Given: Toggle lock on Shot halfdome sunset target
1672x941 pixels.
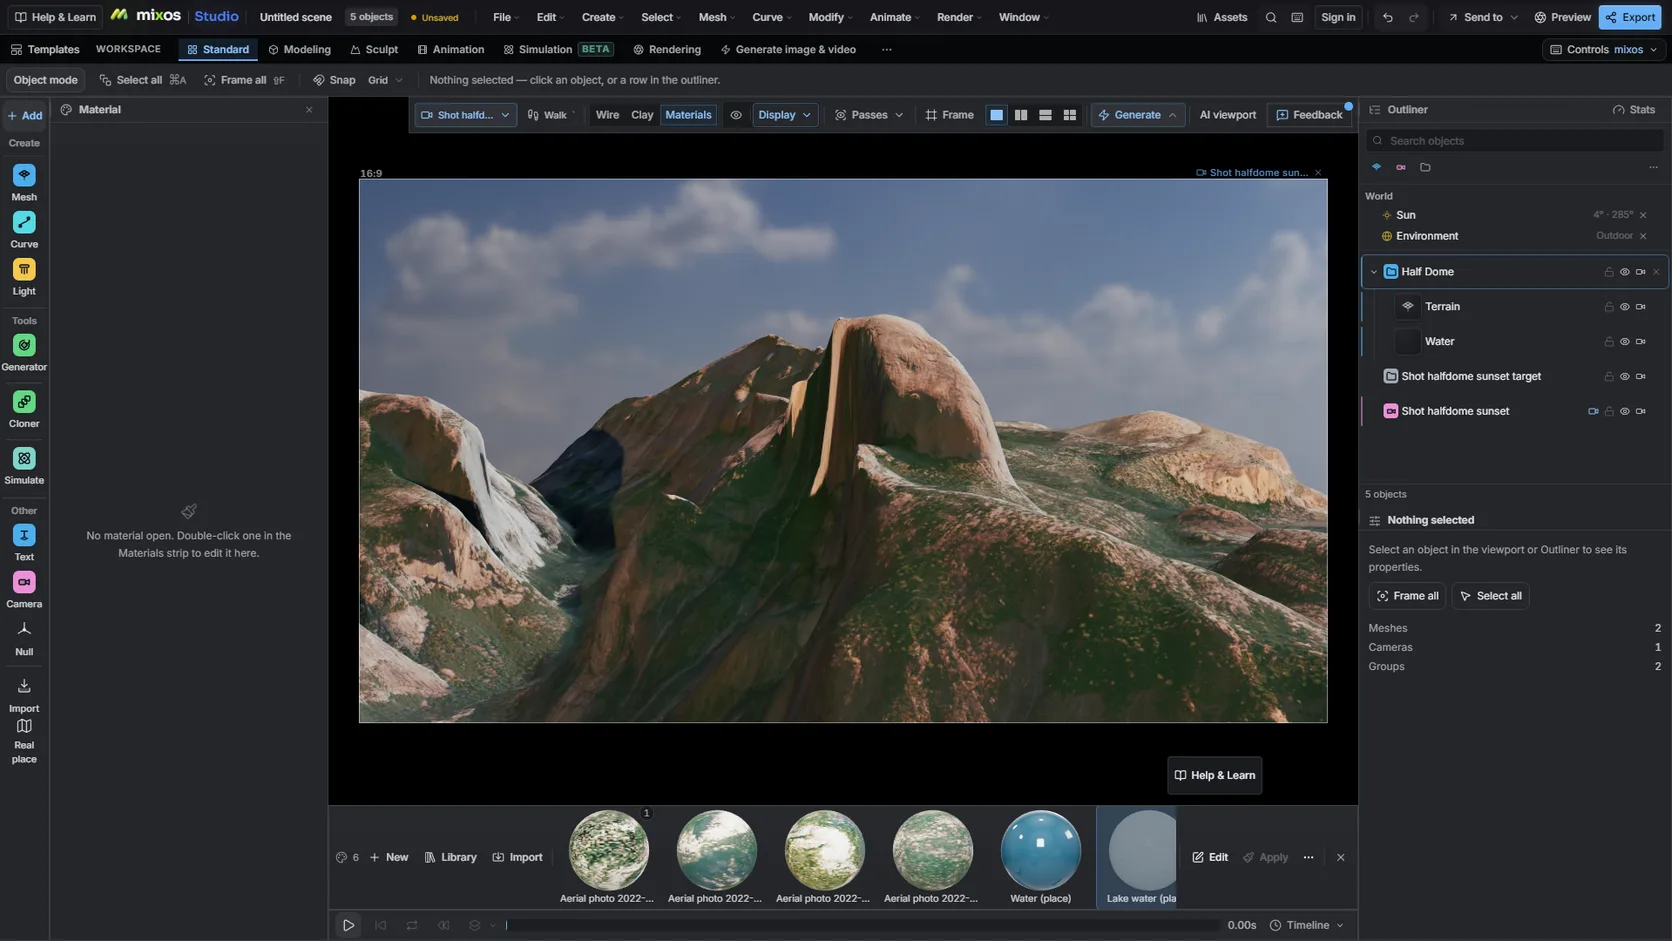Looking at the screenshot, I should (x=1608, y=377).
